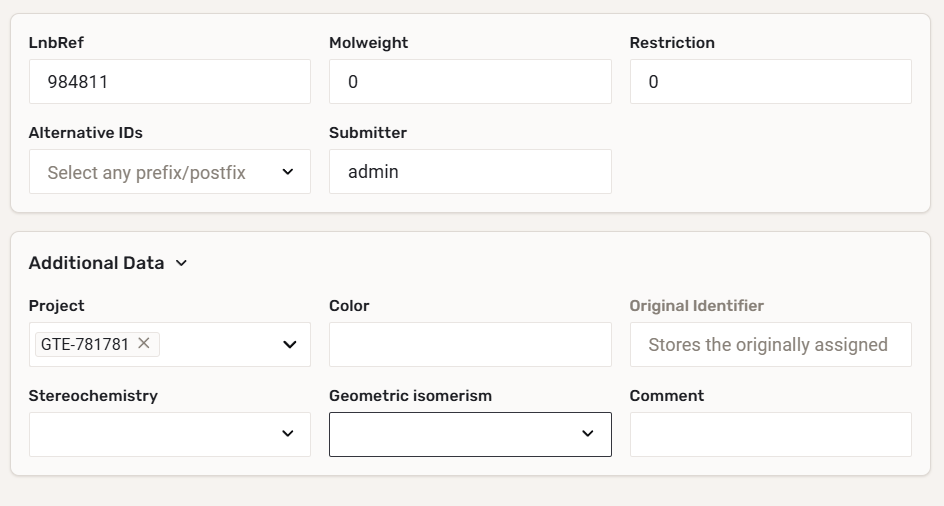Click the Select any prefix/postfix placeholder
This screenshot has height=506, width=944.
(x=146, y=172)
